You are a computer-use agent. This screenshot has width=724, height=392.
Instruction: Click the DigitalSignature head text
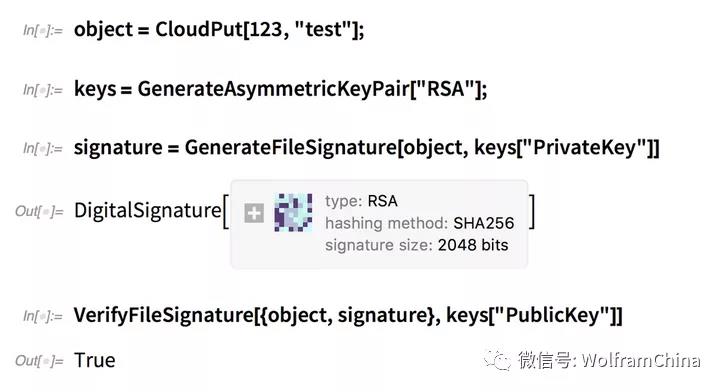tap(148, 211)
